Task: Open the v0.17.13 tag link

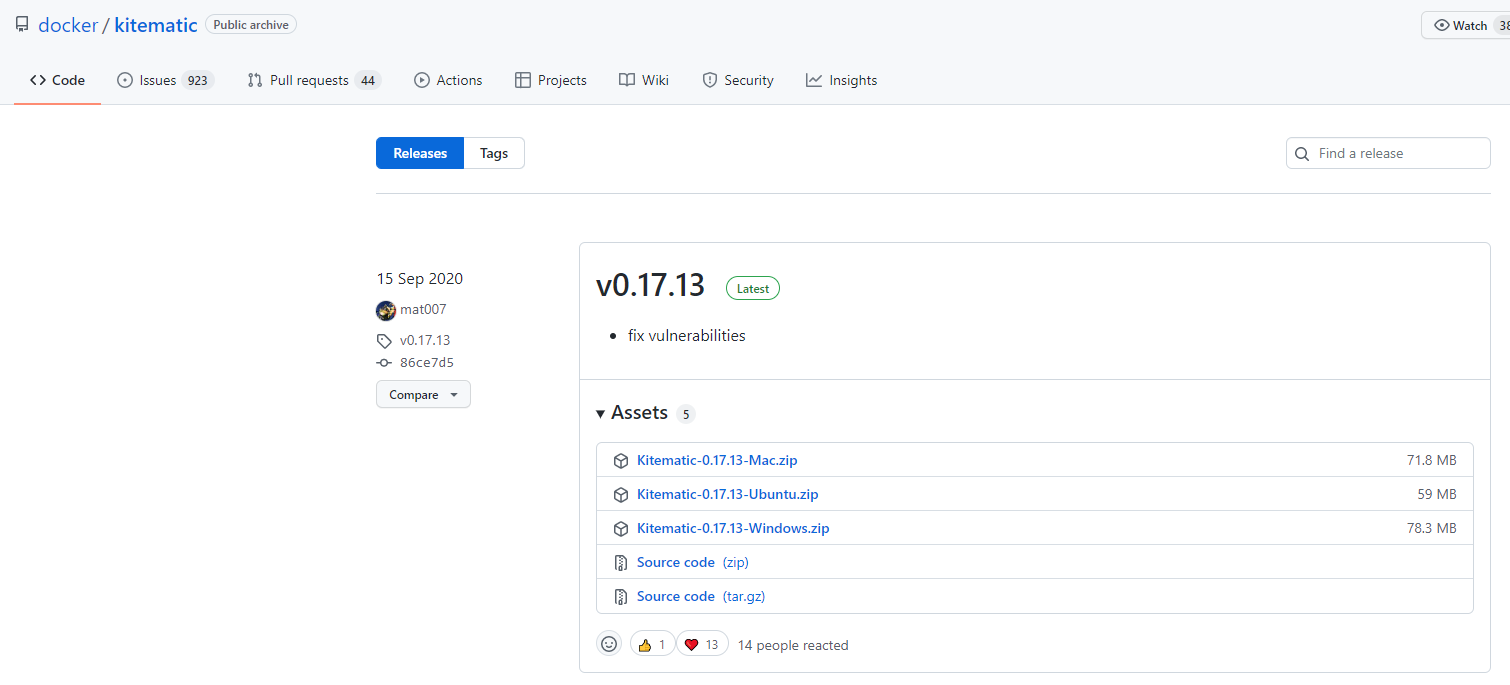Action: [x=425, y=340]
